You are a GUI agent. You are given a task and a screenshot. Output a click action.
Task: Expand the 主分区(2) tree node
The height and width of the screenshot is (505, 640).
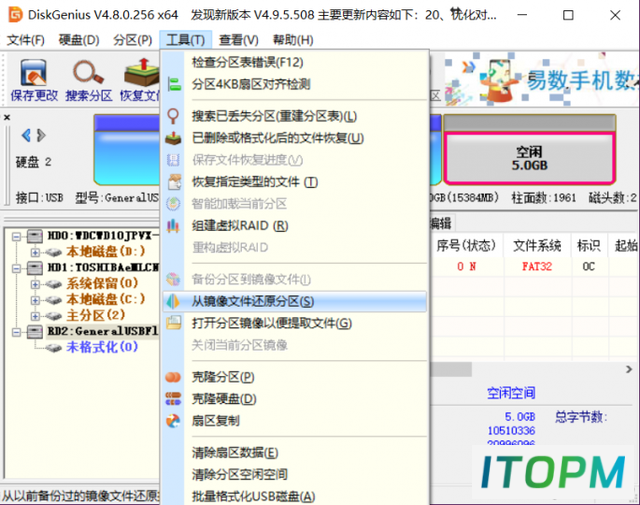[35, 316]
